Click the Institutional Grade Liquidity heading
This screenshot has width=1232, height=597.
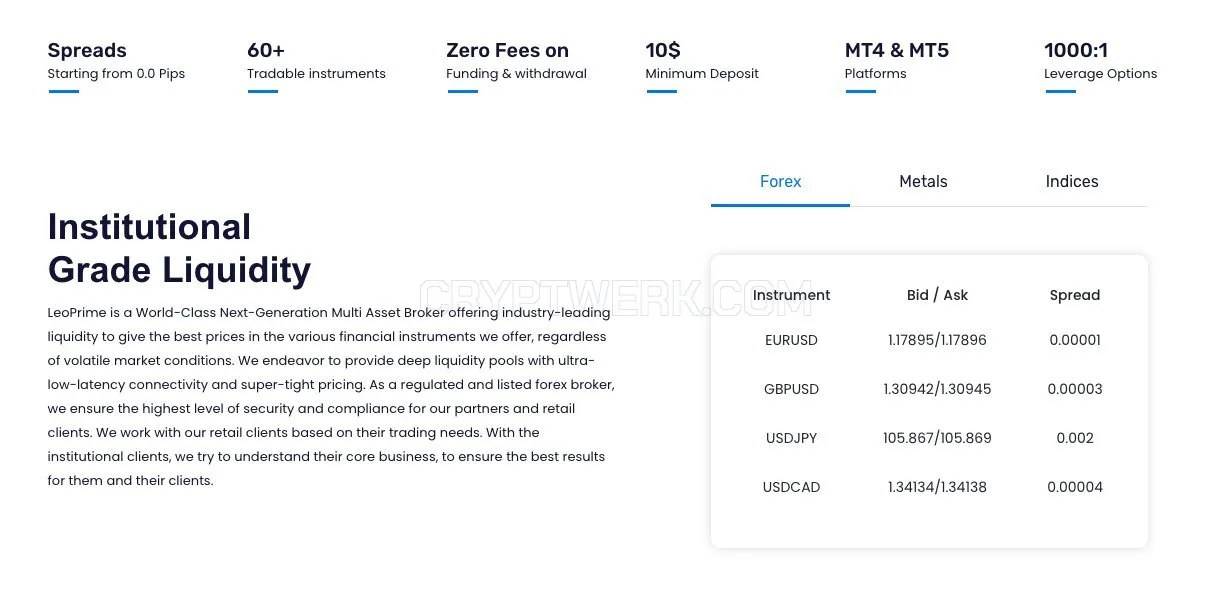[x=179, y=248]
